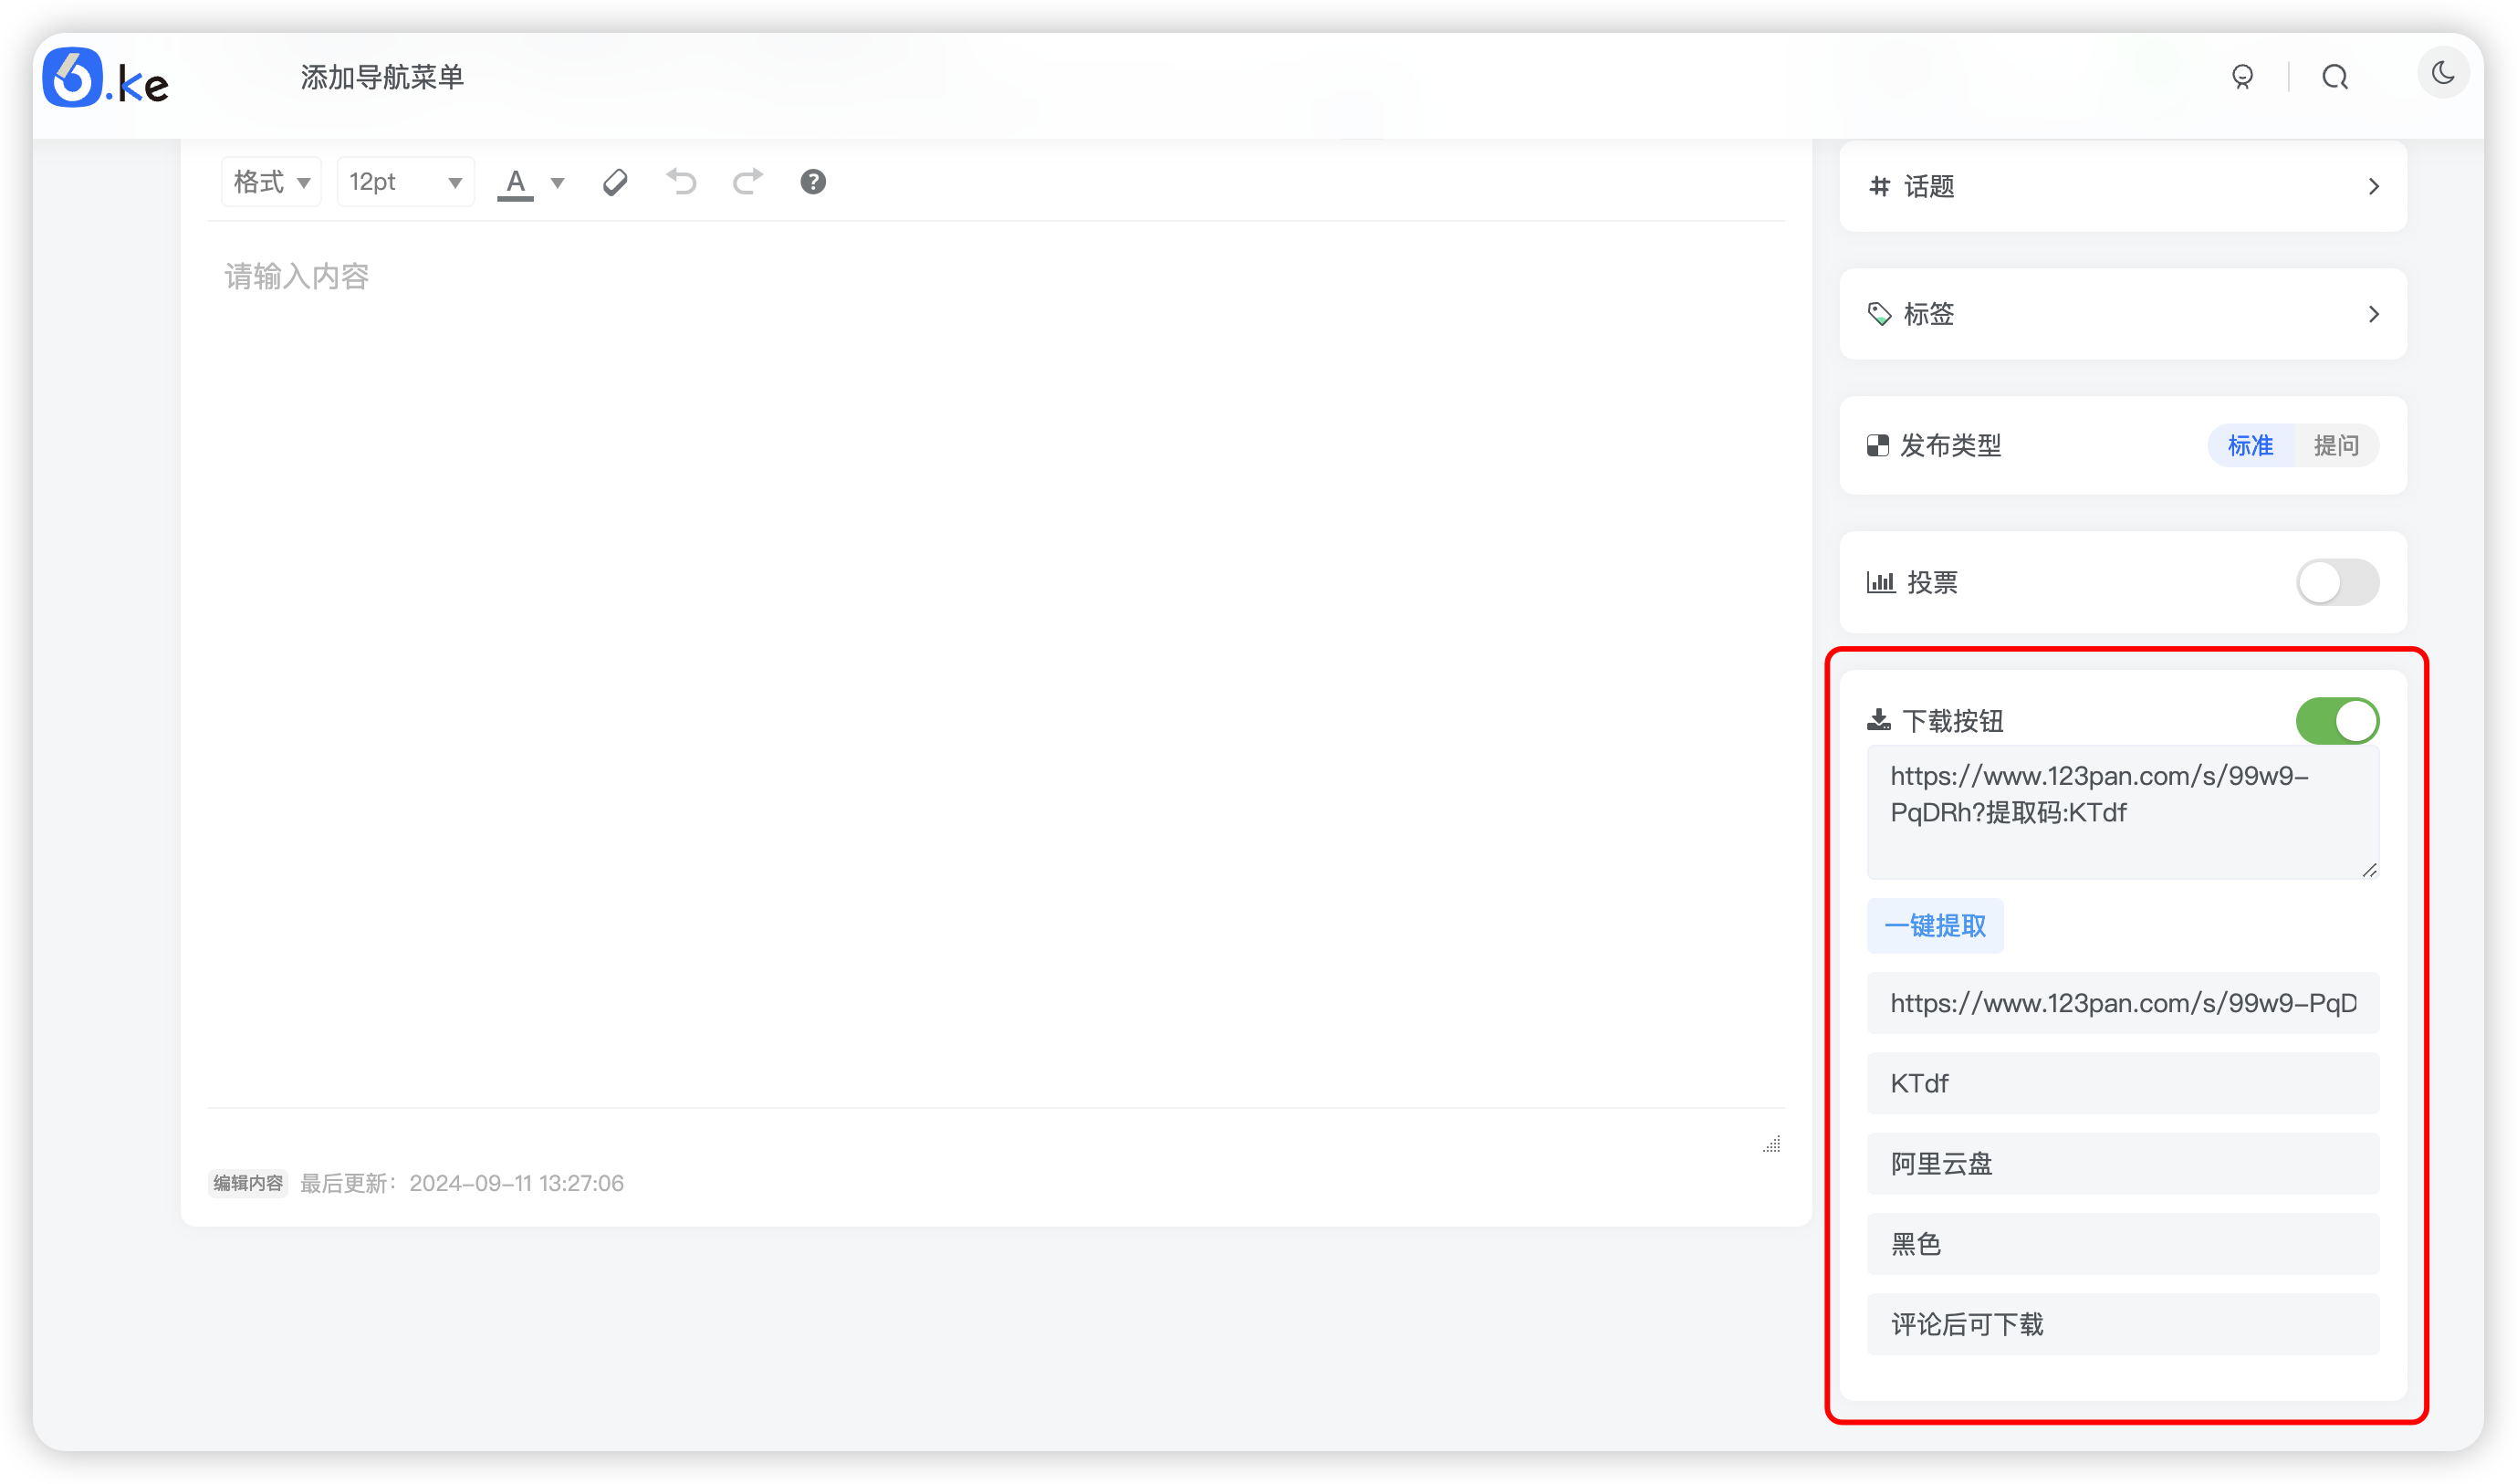2517x1484 pixels.
Task: Clear formatting with the eraser icon
Action: click(x=615, y=181)
